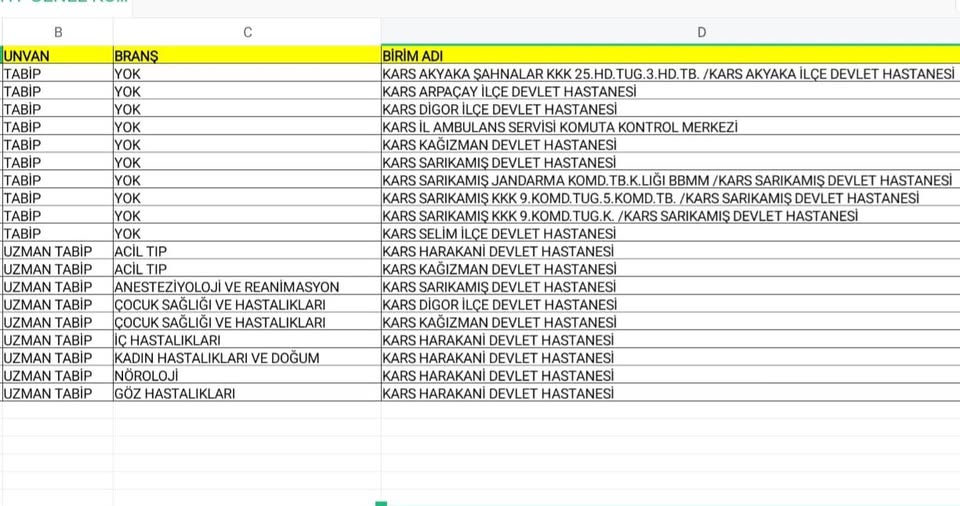Click ACİL TIP cell in KARS KAĞIZMAN row
Image resolution: width=960 pixels, height=506 pixels.
[247, 269]
